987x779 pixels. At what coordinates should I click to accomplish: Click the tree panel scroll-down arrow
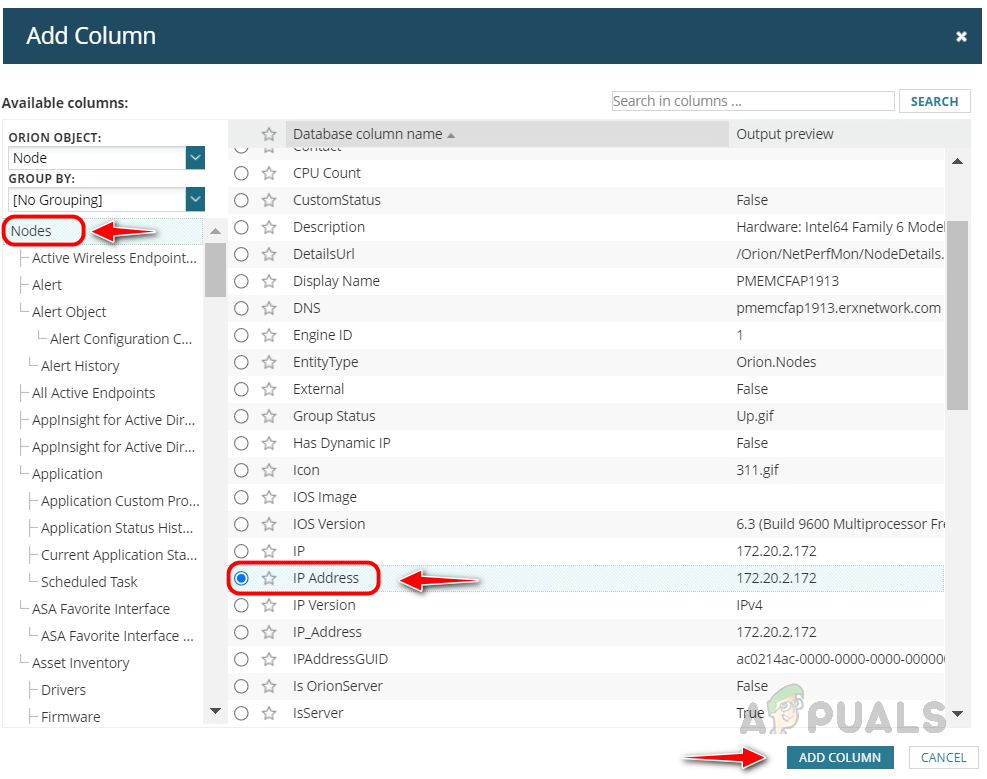point(215,711)
